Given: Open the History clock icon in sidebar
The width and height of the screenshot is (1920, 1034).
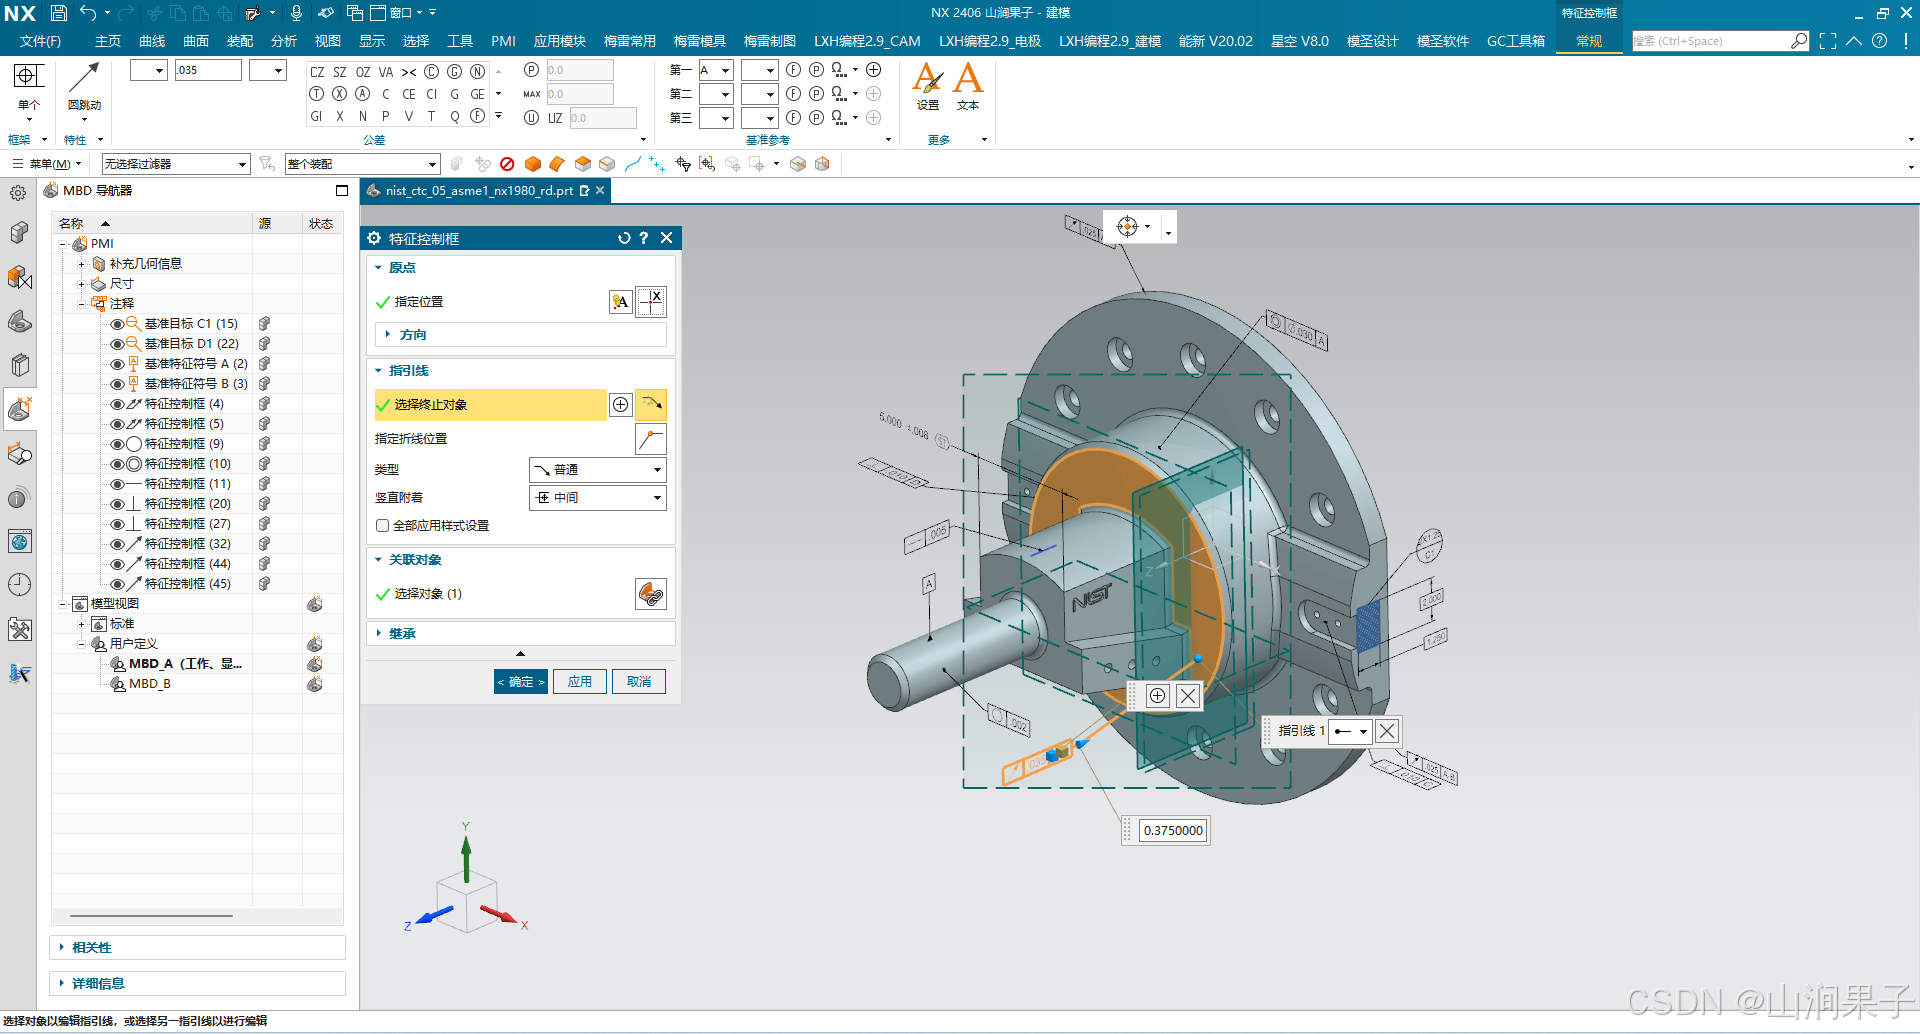Looking at the screenshot, I should coord(19,585).
